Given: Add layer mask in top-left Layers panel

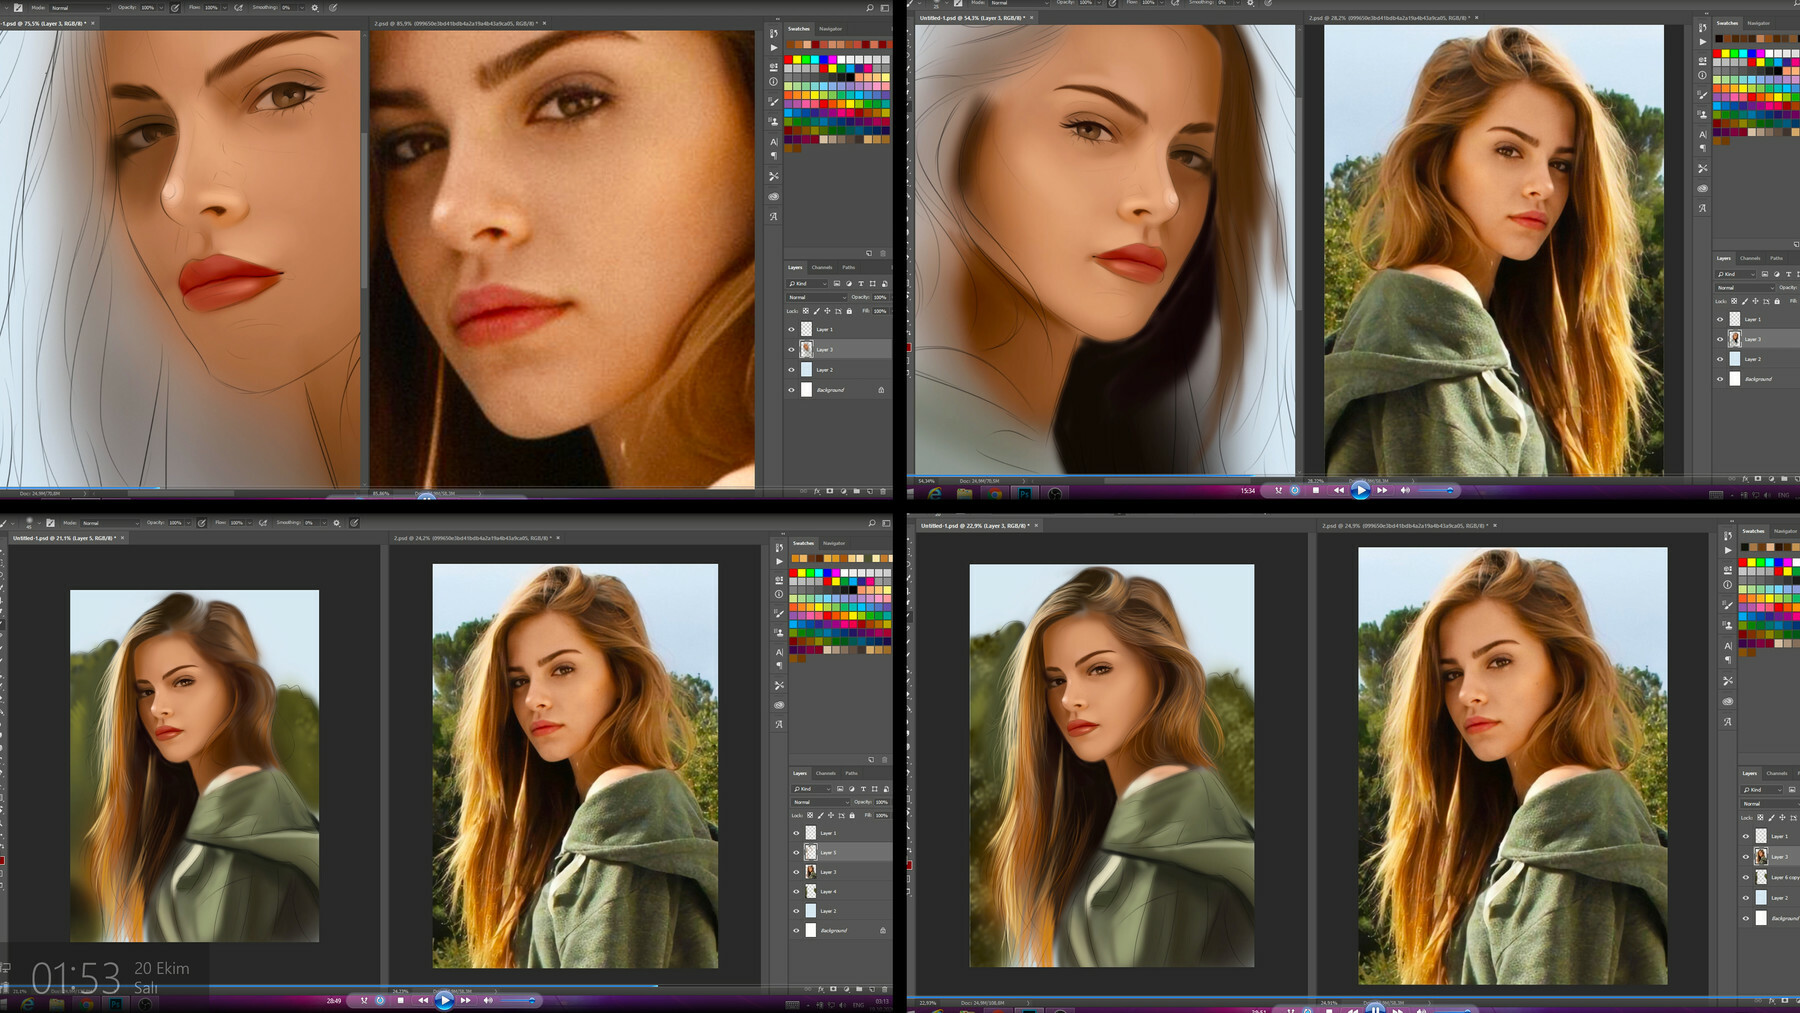Looking at the screenshot, I should [x=830, y=491].
